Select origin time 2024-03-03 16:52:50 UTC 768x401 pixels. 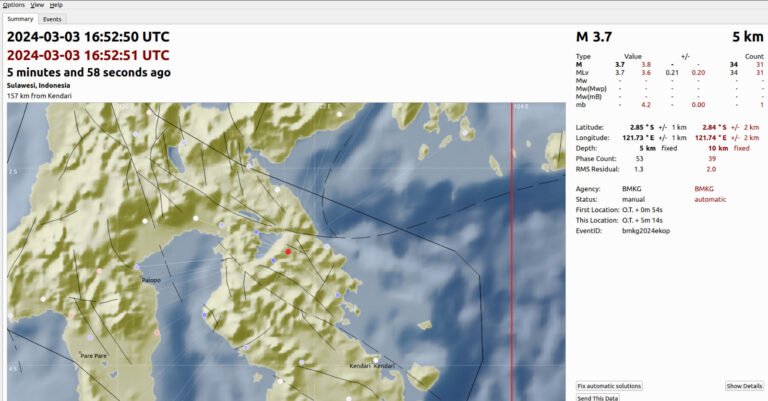tap(88, 37)
